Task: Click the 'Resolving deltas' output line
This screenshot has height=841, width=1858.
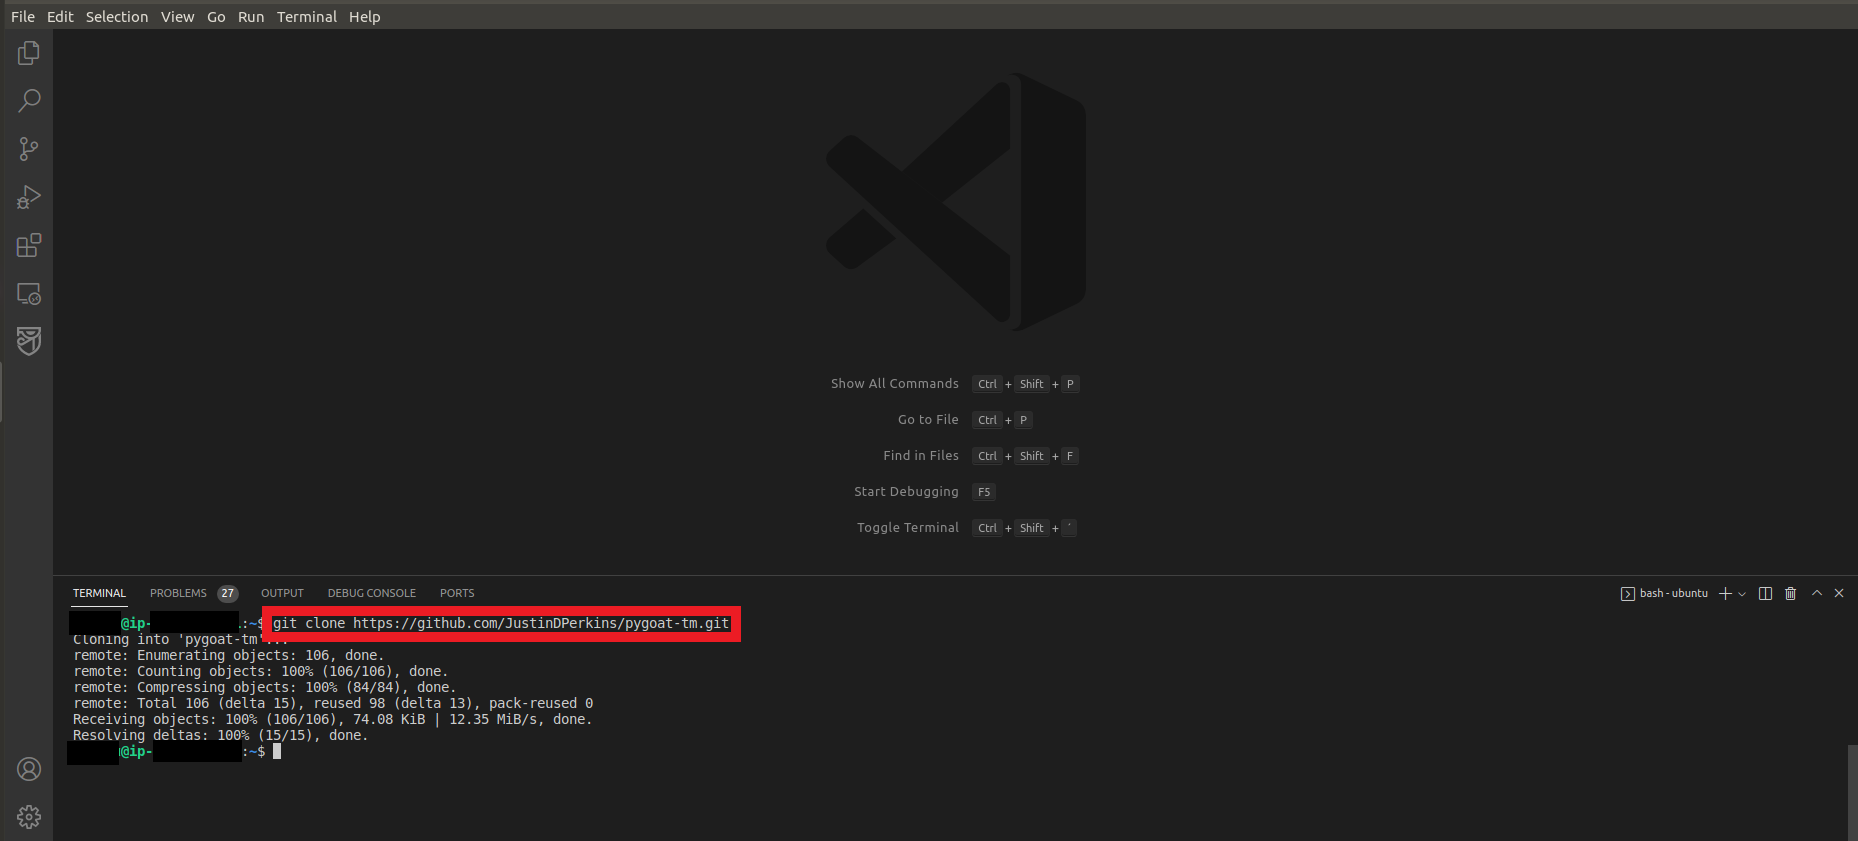Action: [x=221, y=736]
